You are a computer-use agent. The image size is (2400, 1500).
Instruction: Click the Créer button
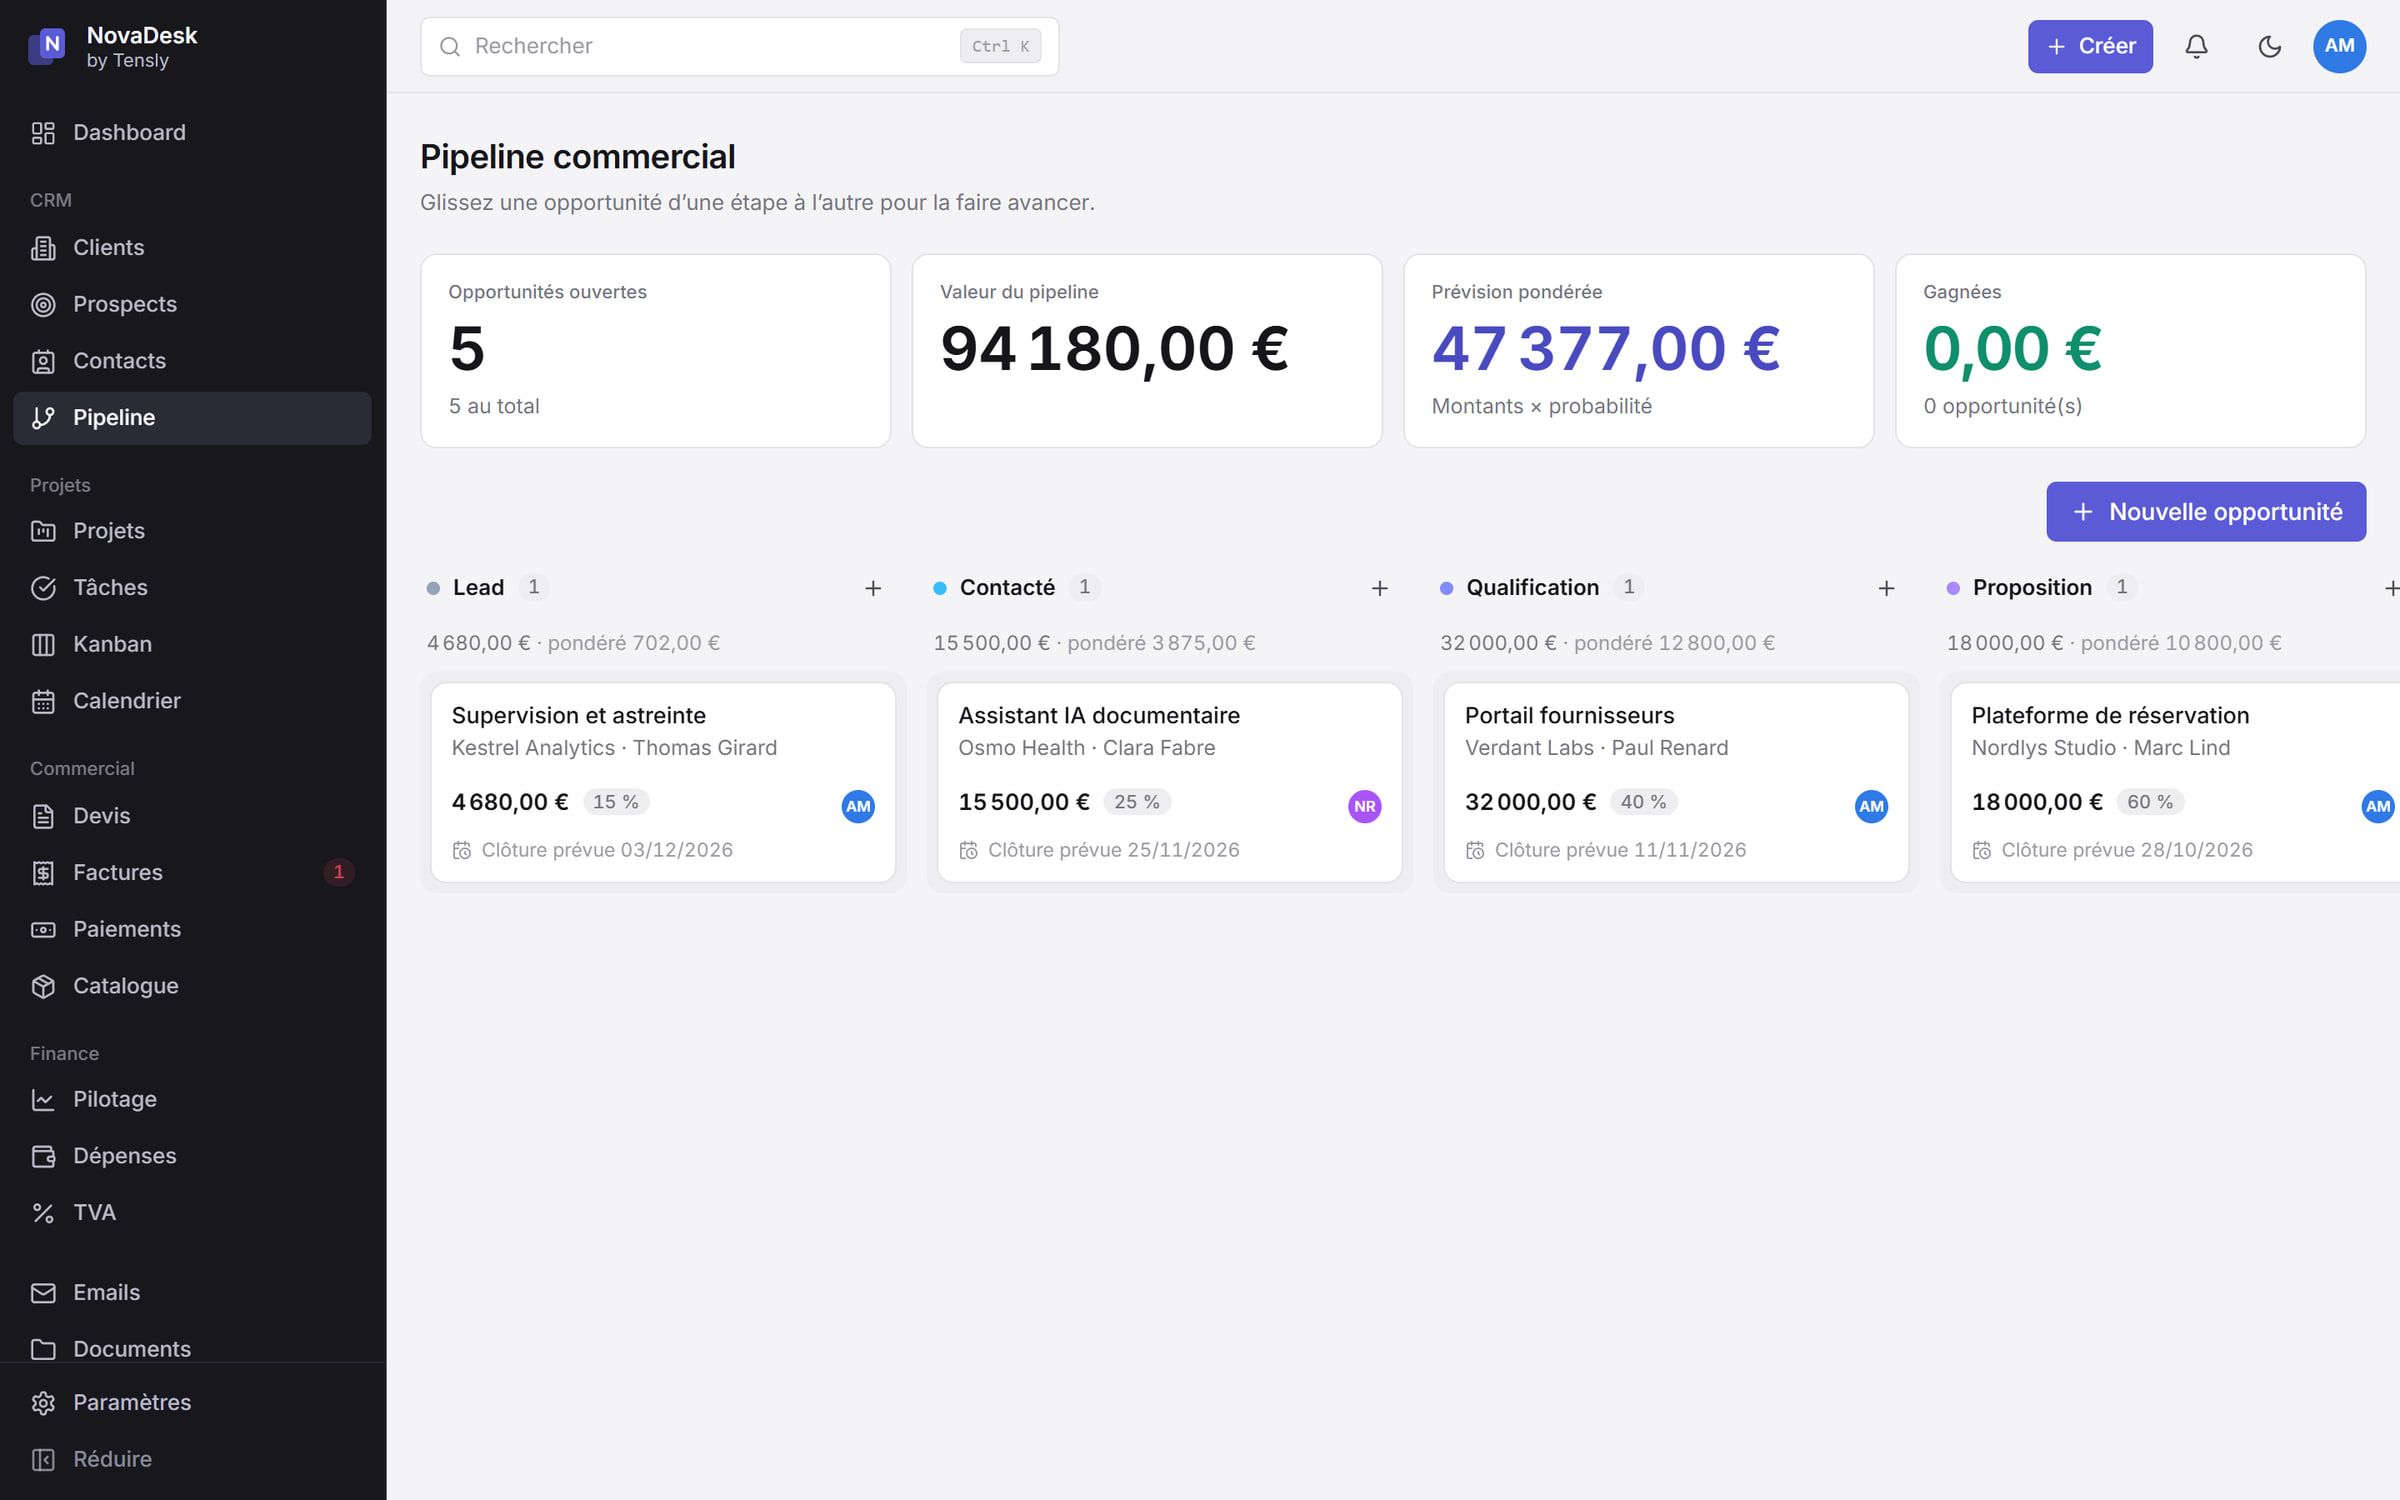coord(2090,46)
